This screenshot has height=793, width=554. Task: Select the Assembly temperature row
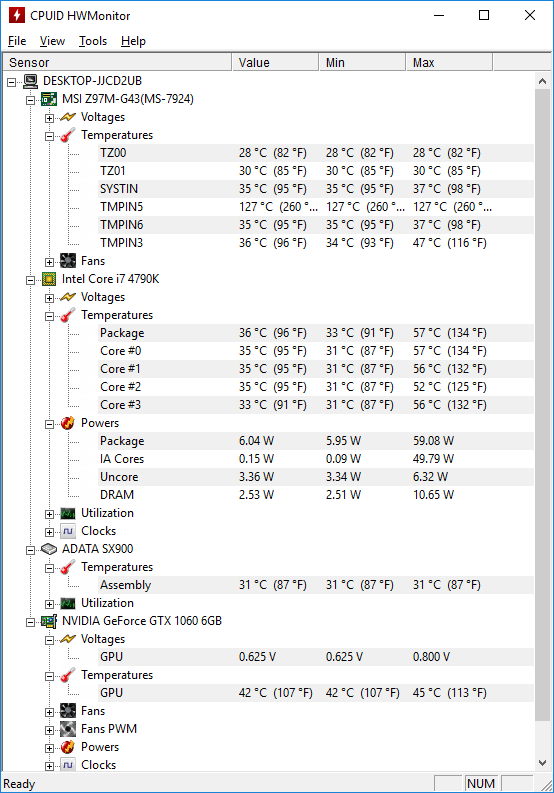pos(316,585)
